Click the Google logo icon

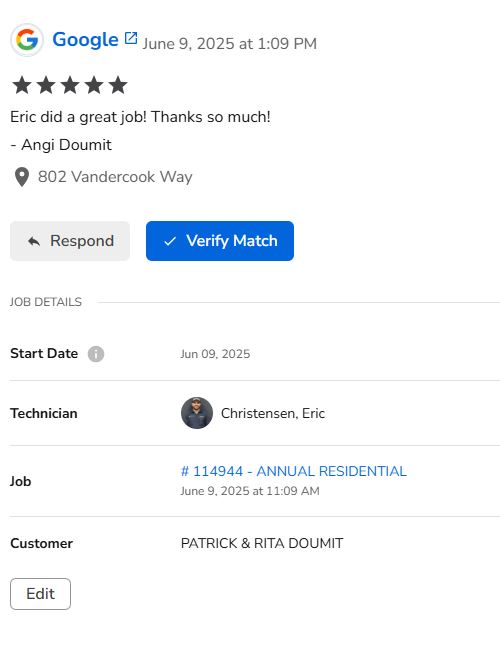click(x=27, y=40)
